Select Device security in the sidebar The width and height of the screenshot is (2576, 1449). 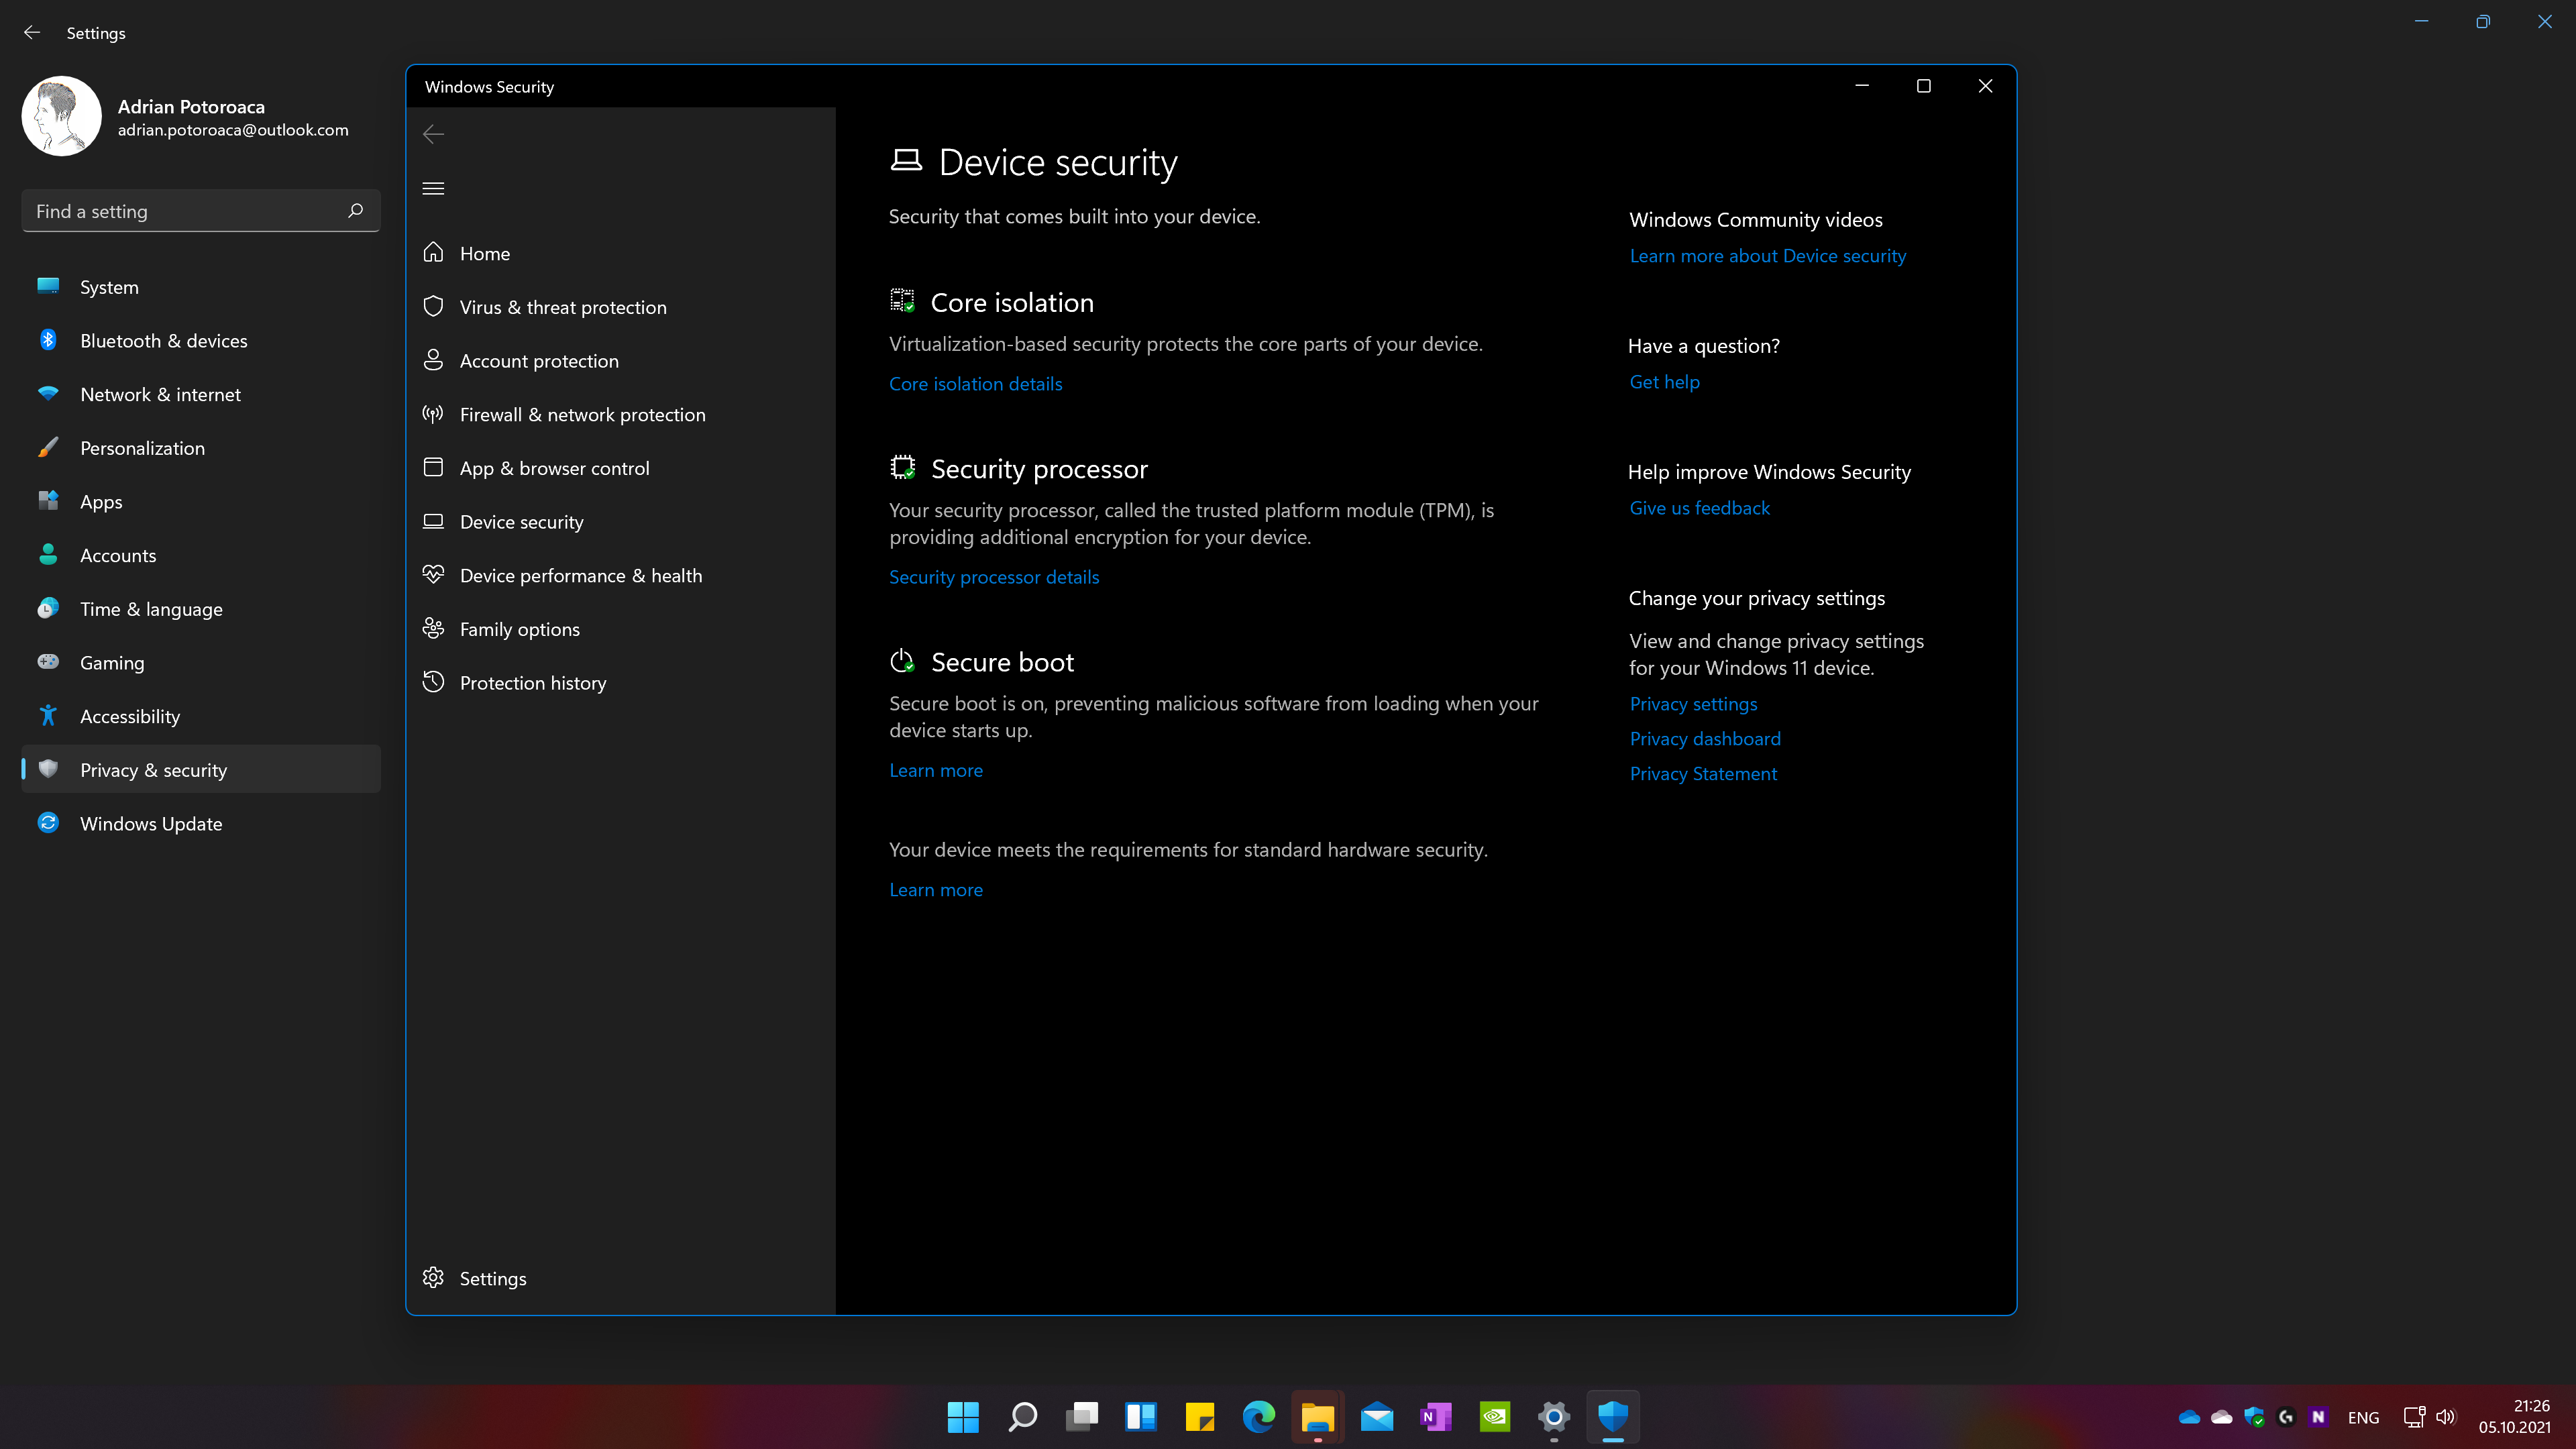tap(621, 522)
